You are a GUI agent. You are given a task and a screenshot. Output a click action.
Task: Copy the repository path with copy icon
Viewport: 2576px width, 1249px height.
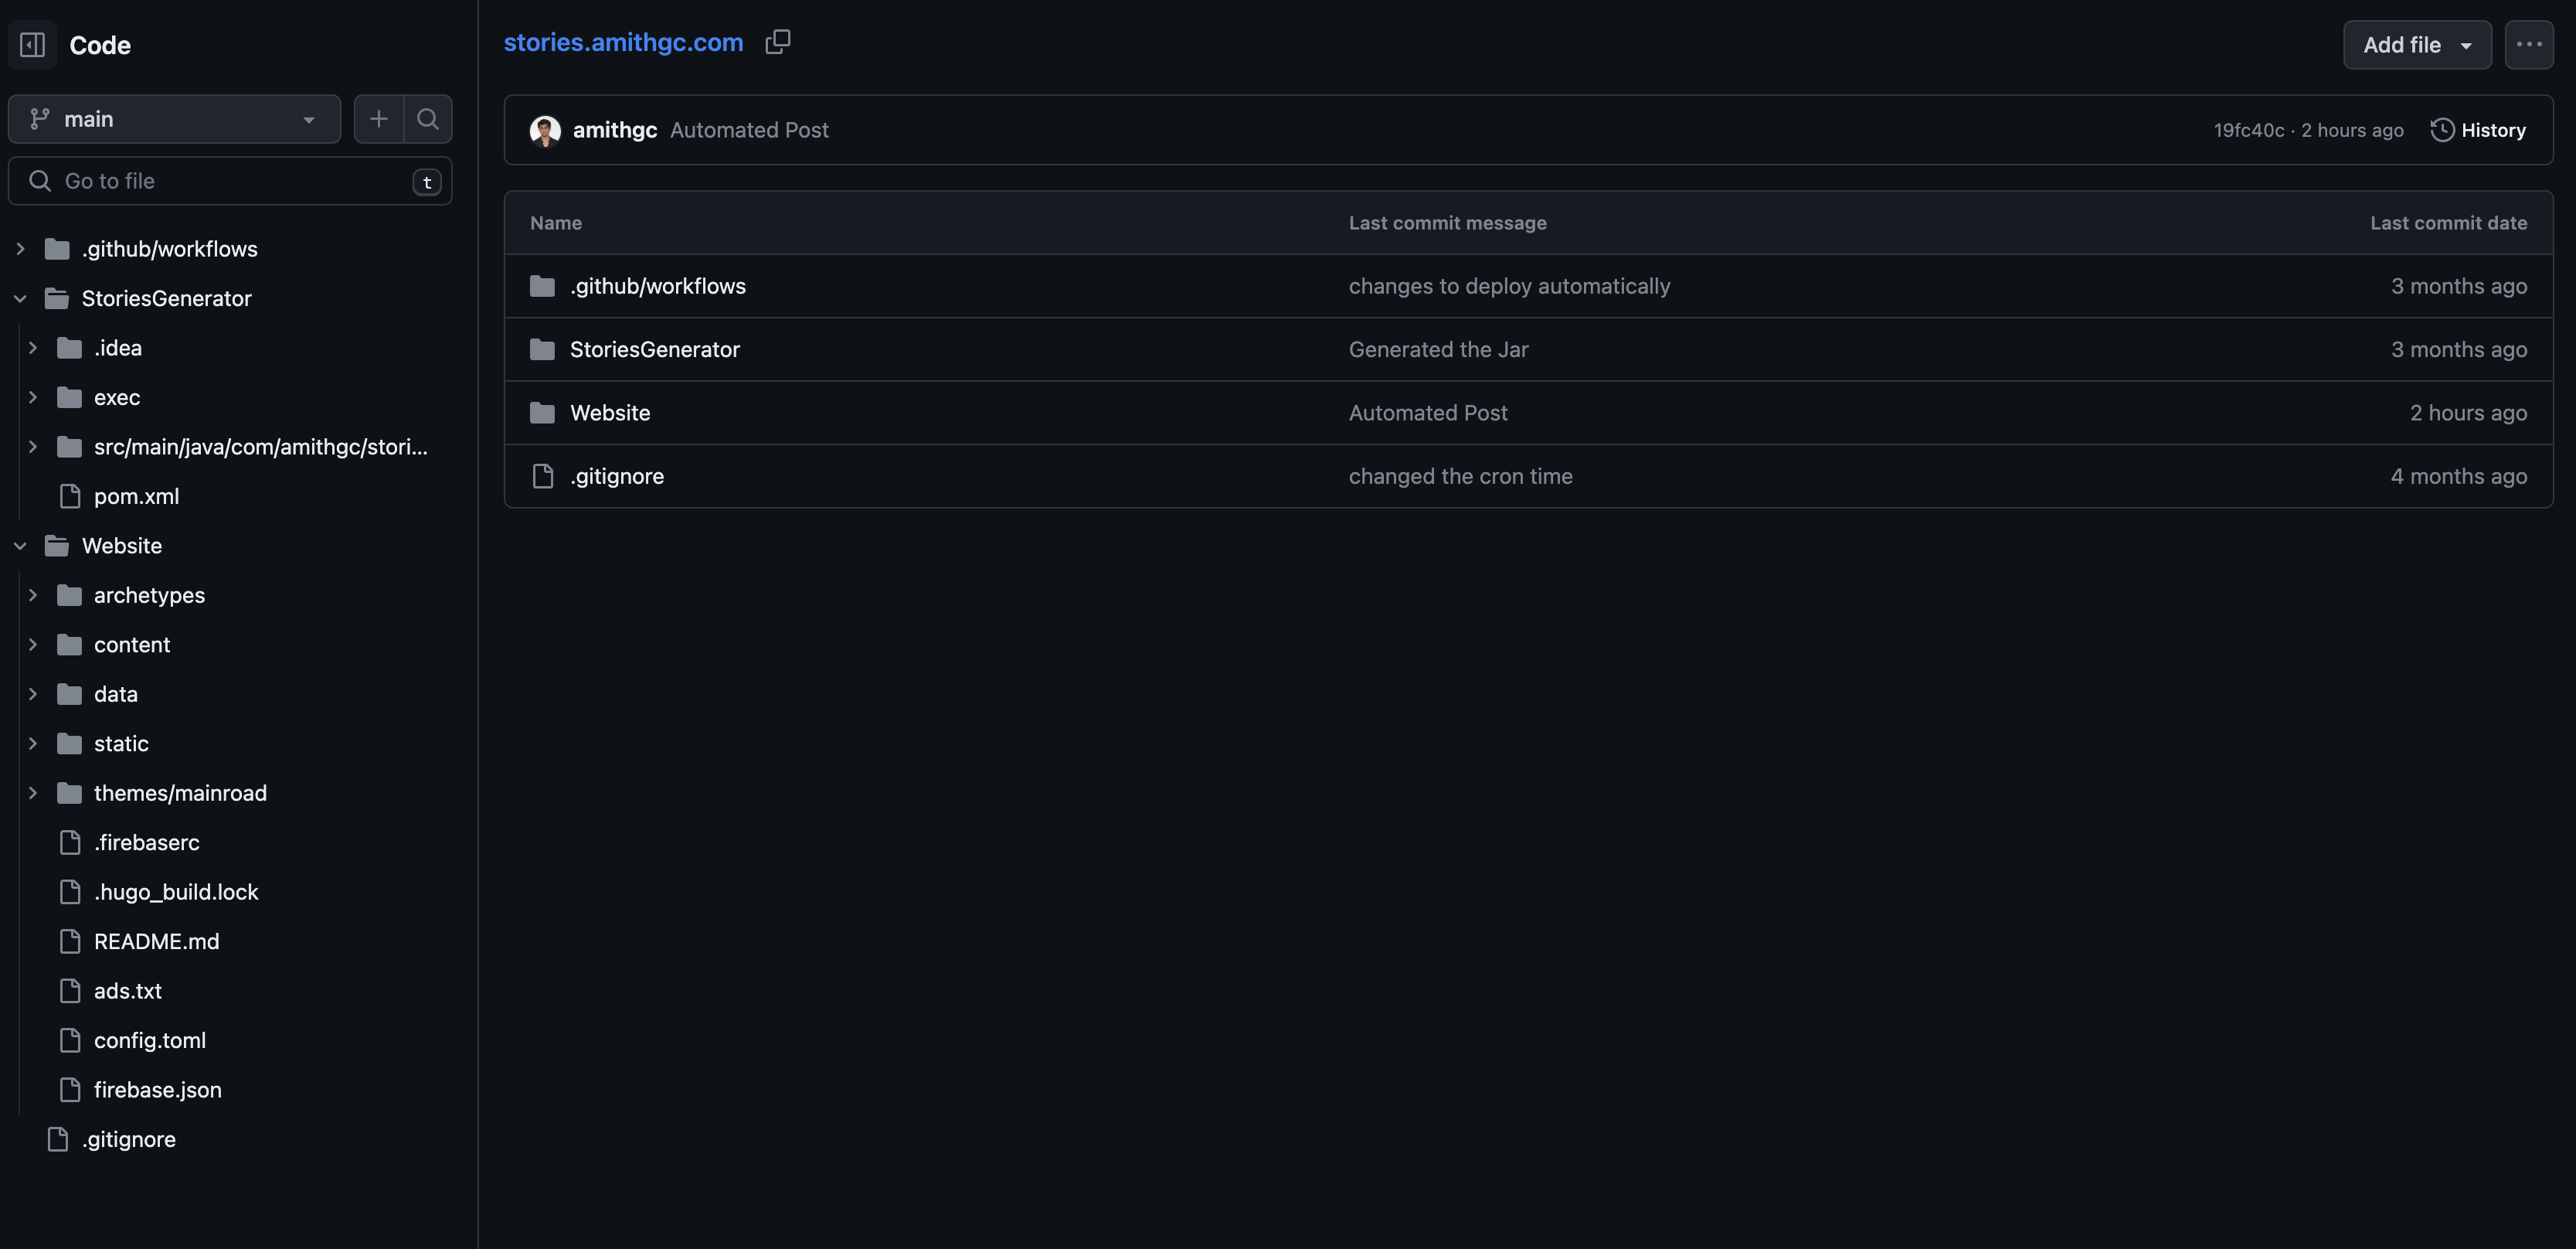point(778,42)
